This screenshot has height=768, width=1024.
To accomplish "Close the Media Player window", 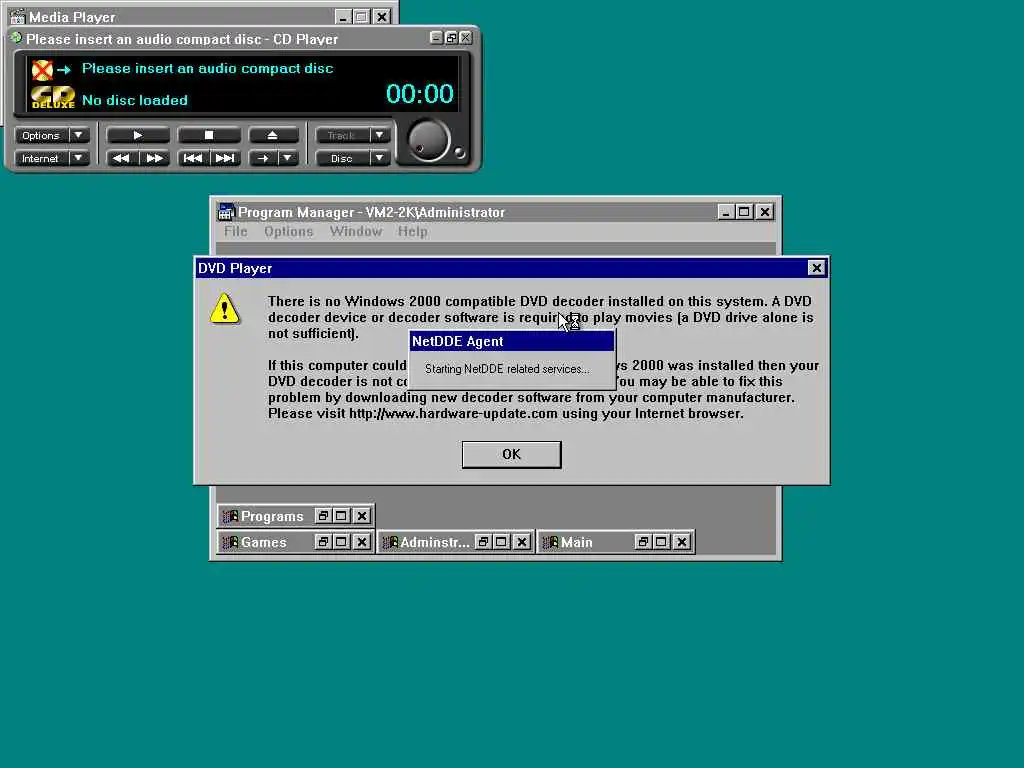I will [x=382, y=16].
